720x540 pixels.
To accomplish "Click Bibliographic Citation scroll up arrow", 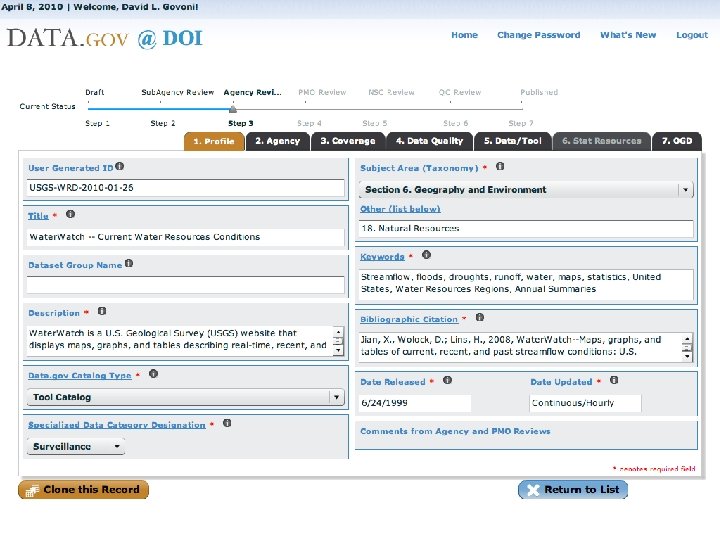I will click(x=687, y=339).
